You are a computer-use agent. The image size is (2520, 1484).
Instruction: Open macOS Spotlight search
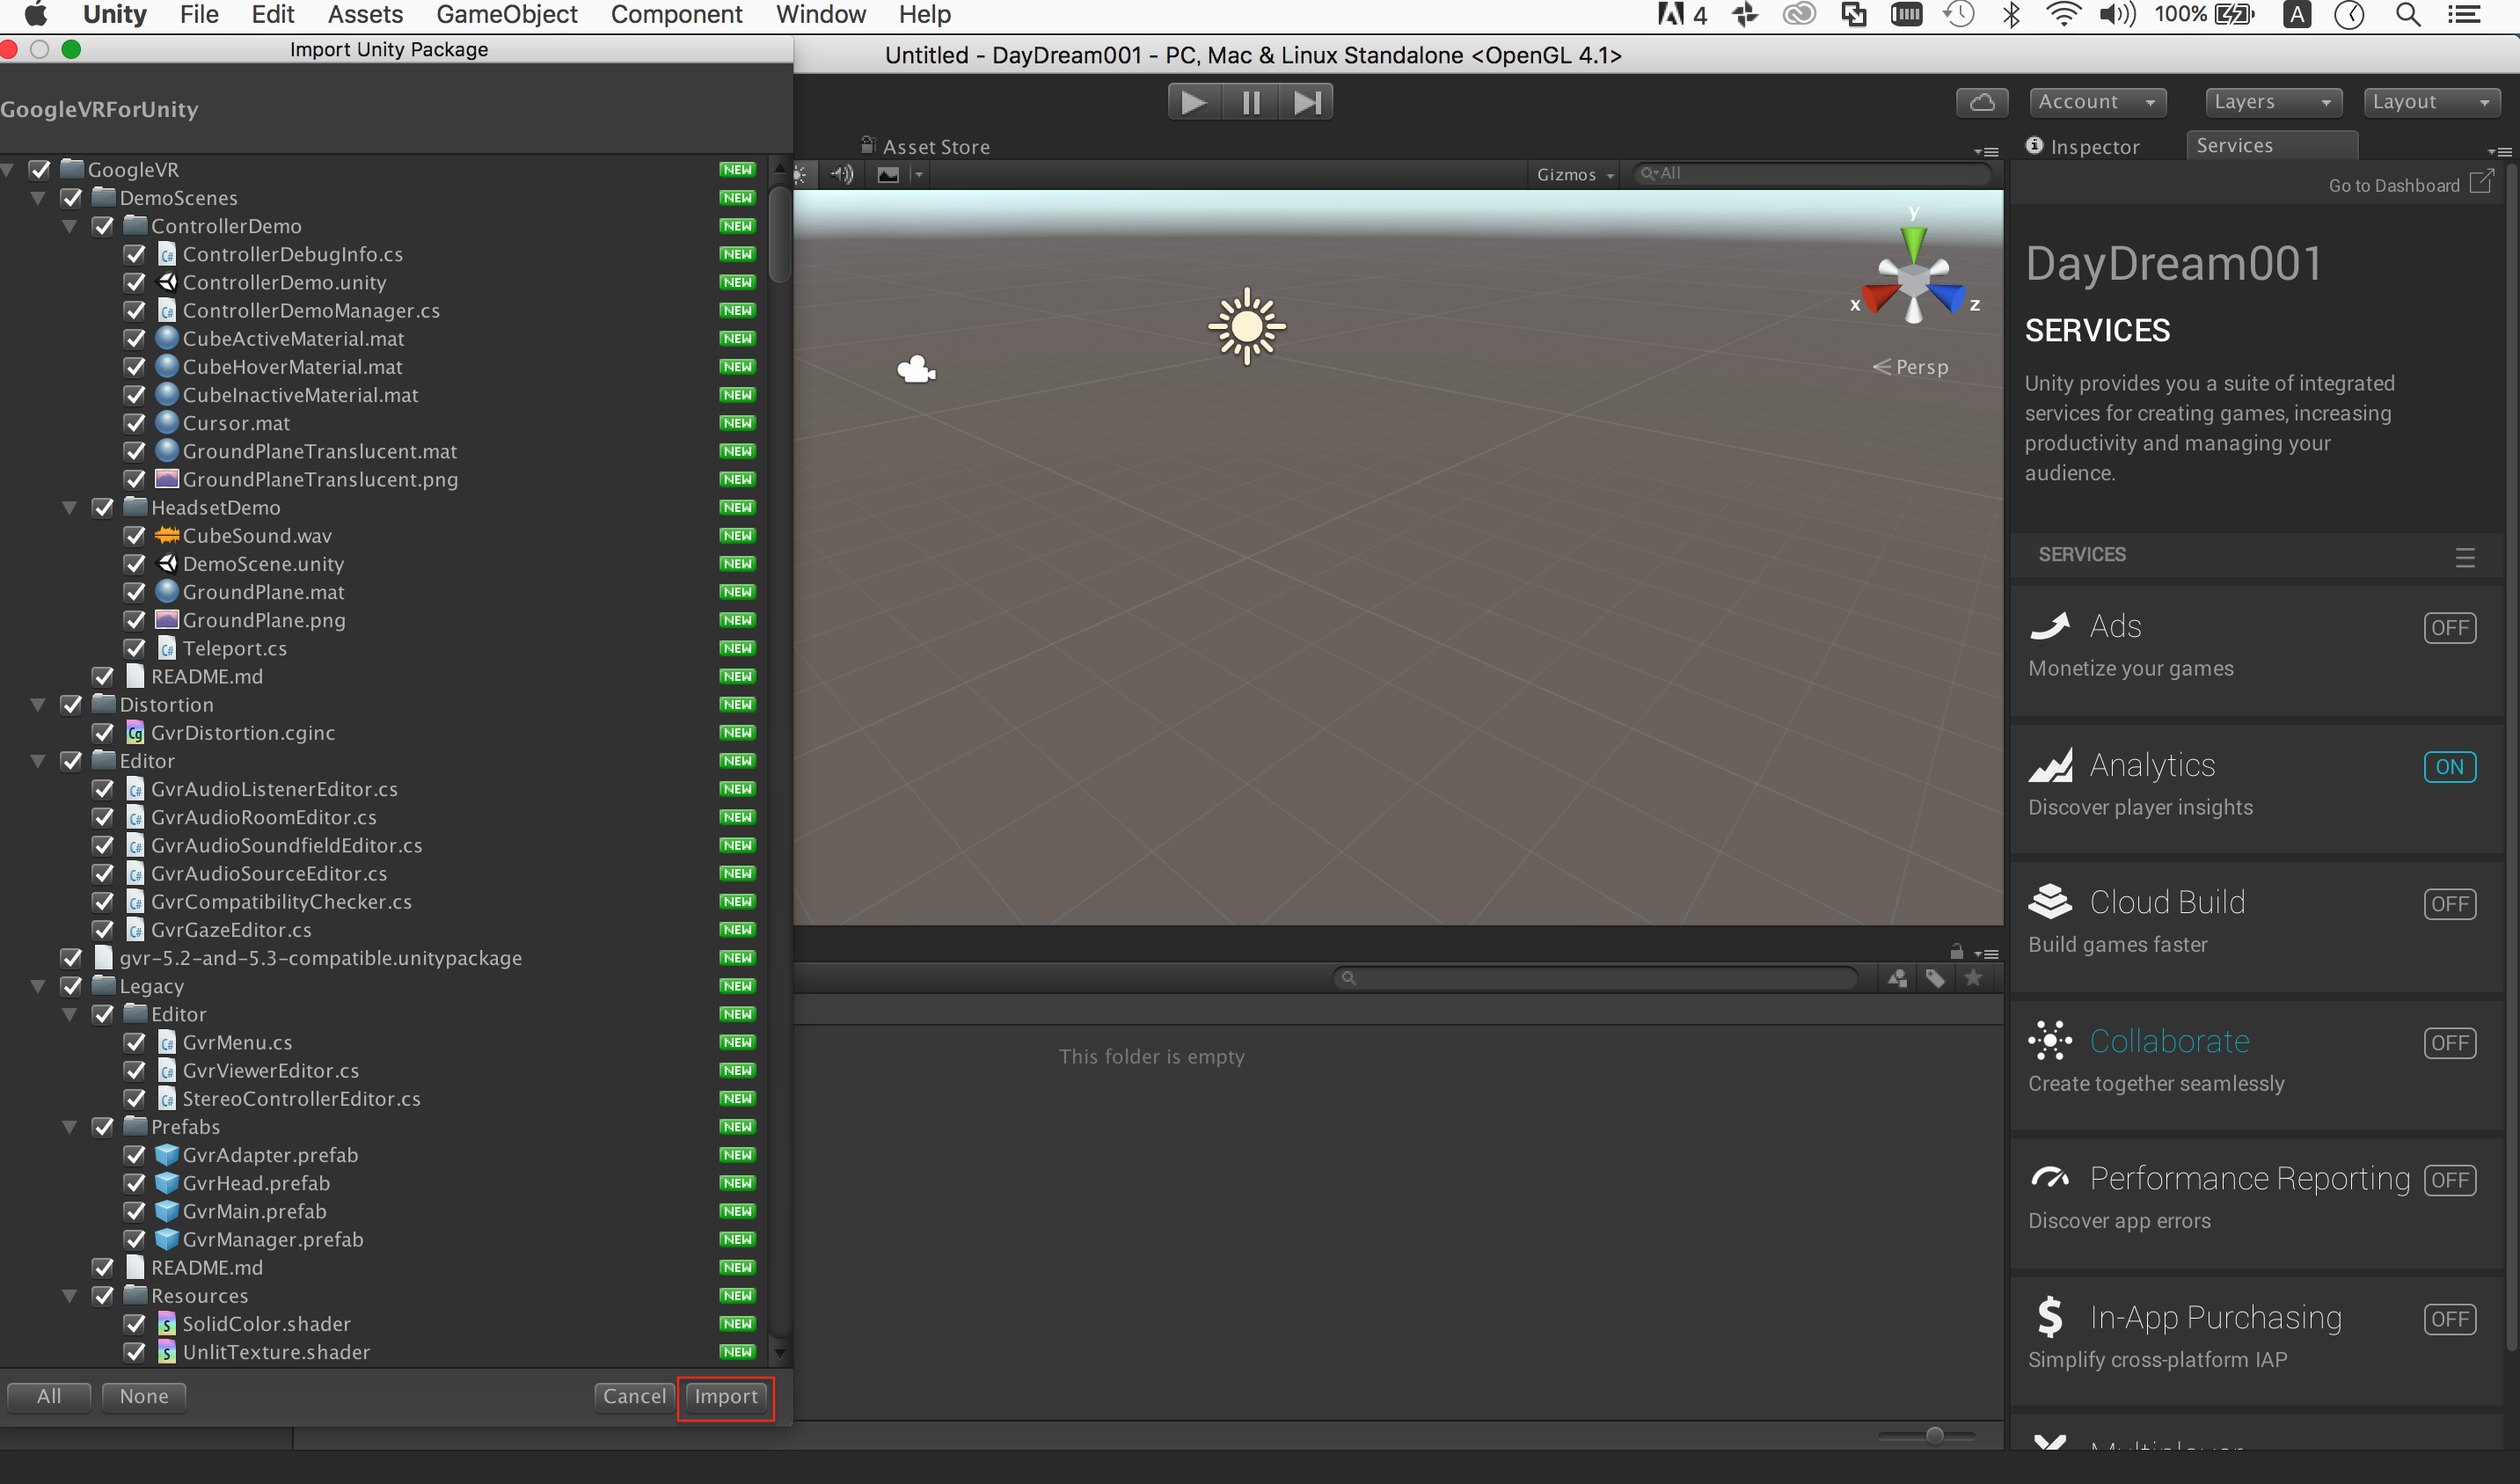[x=2408, y=14]
